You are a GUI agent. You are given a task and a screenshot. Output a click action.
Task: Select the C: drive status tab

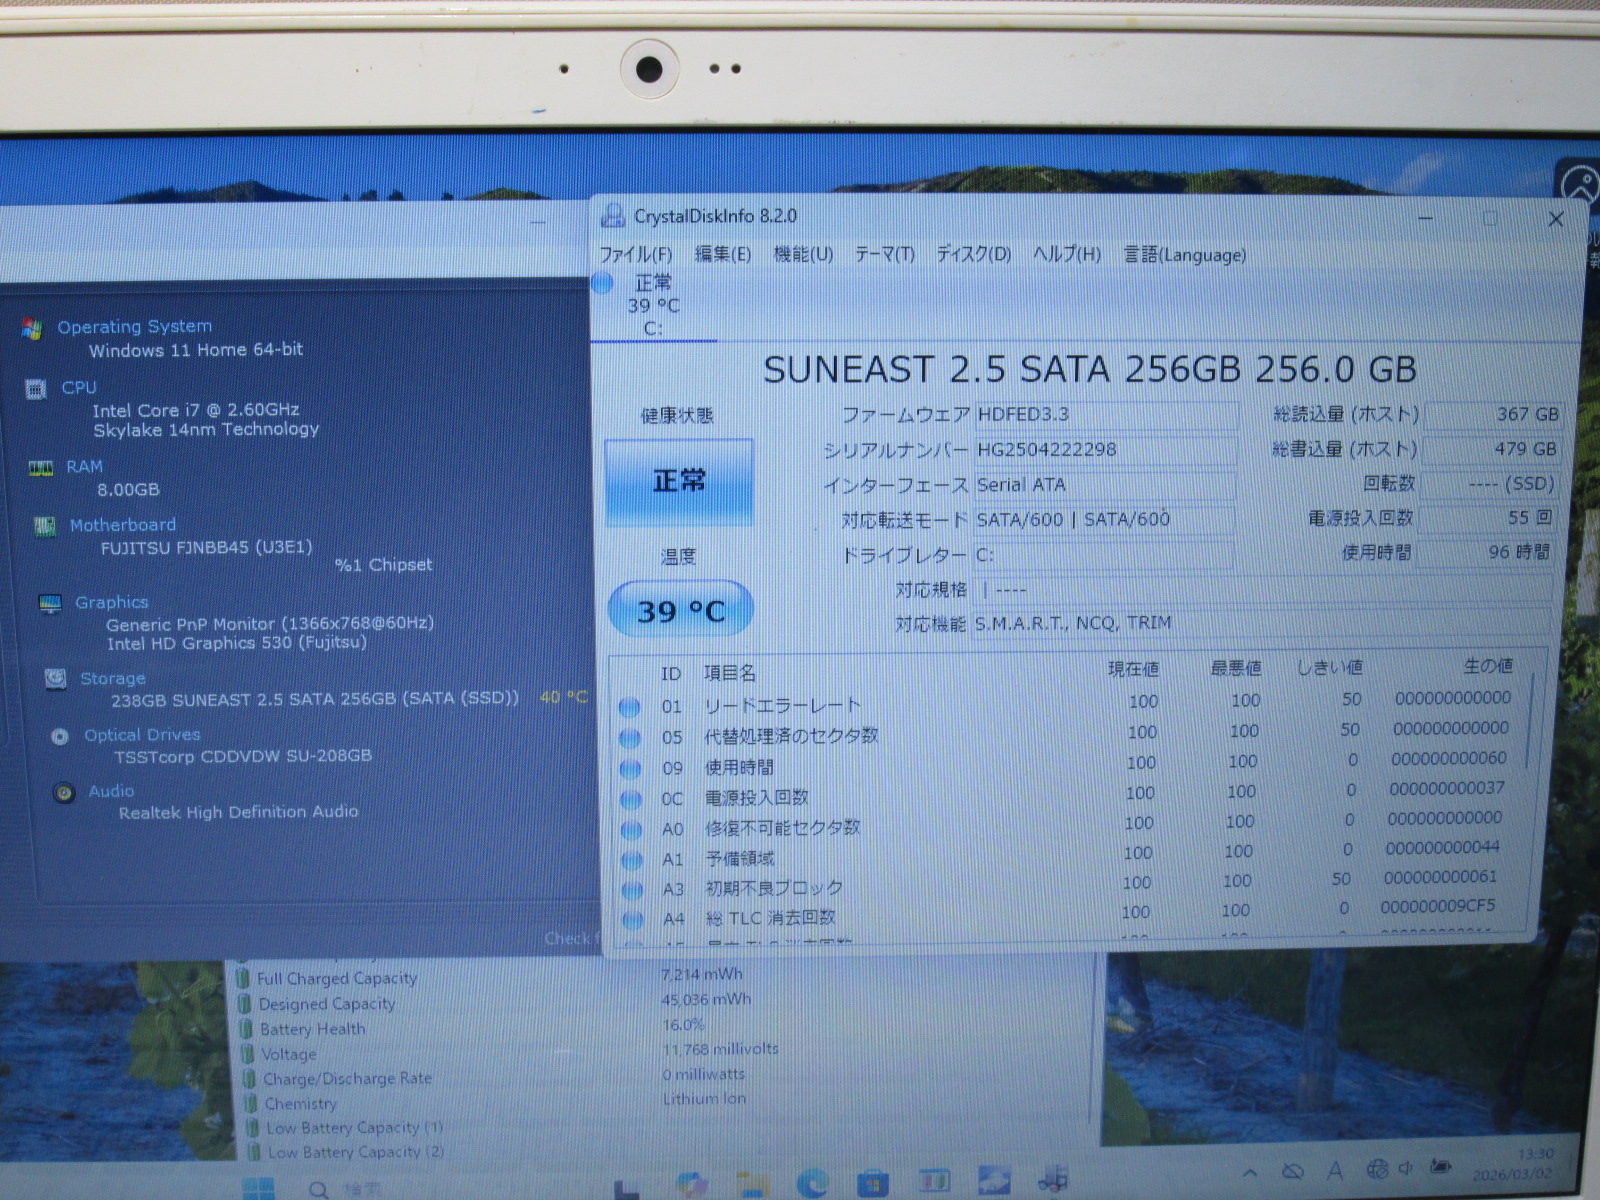click(650, 305)
